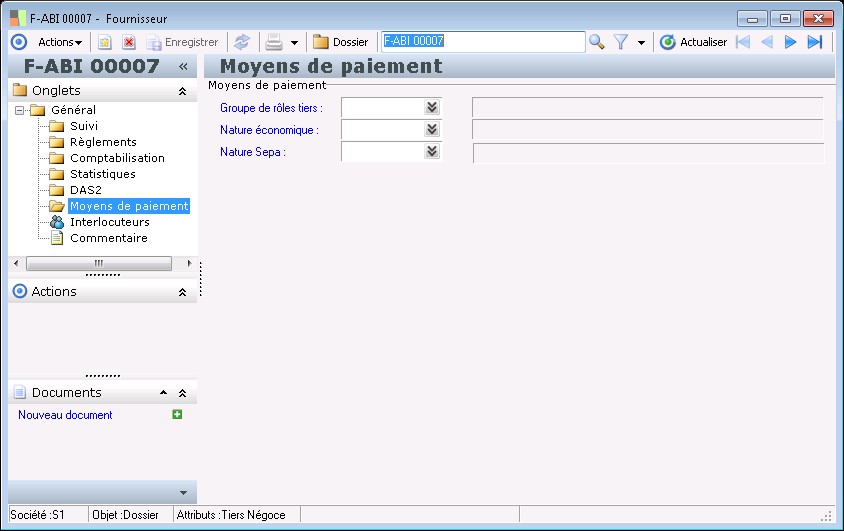Click the new record star icon
The height and width of the screenshot is (531, 844).
coord(104,42)
